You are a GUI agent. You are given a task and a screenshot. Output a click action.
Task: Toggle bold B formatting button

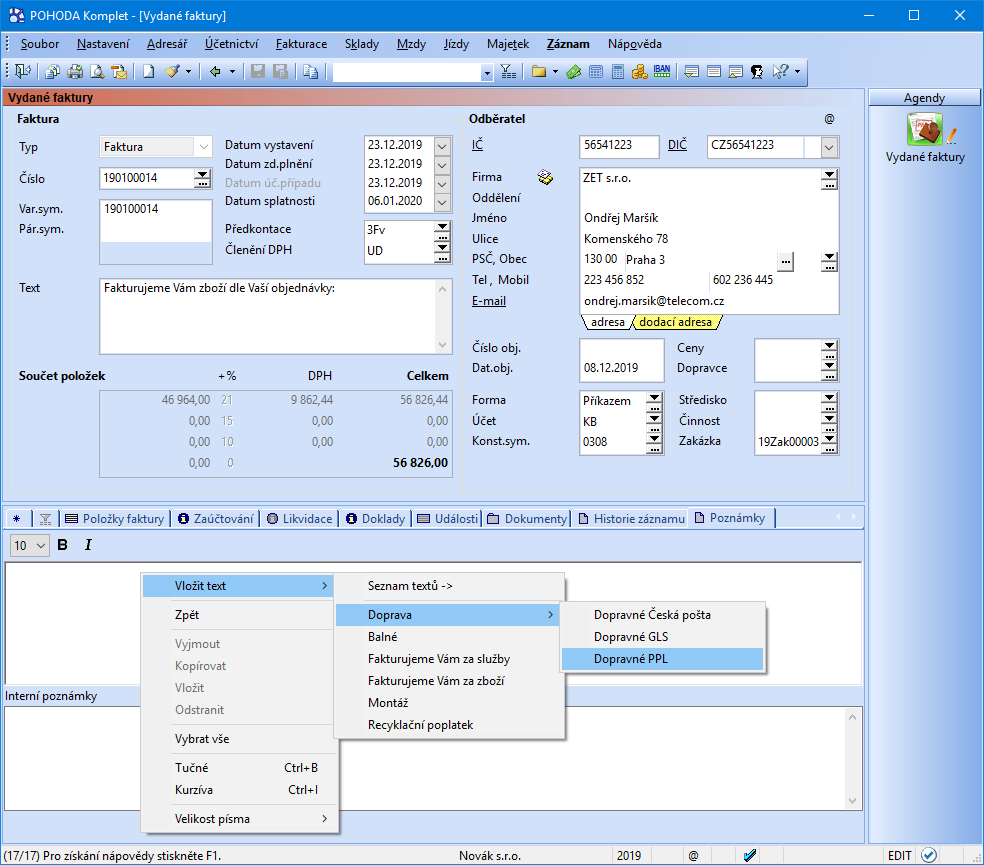62,545
